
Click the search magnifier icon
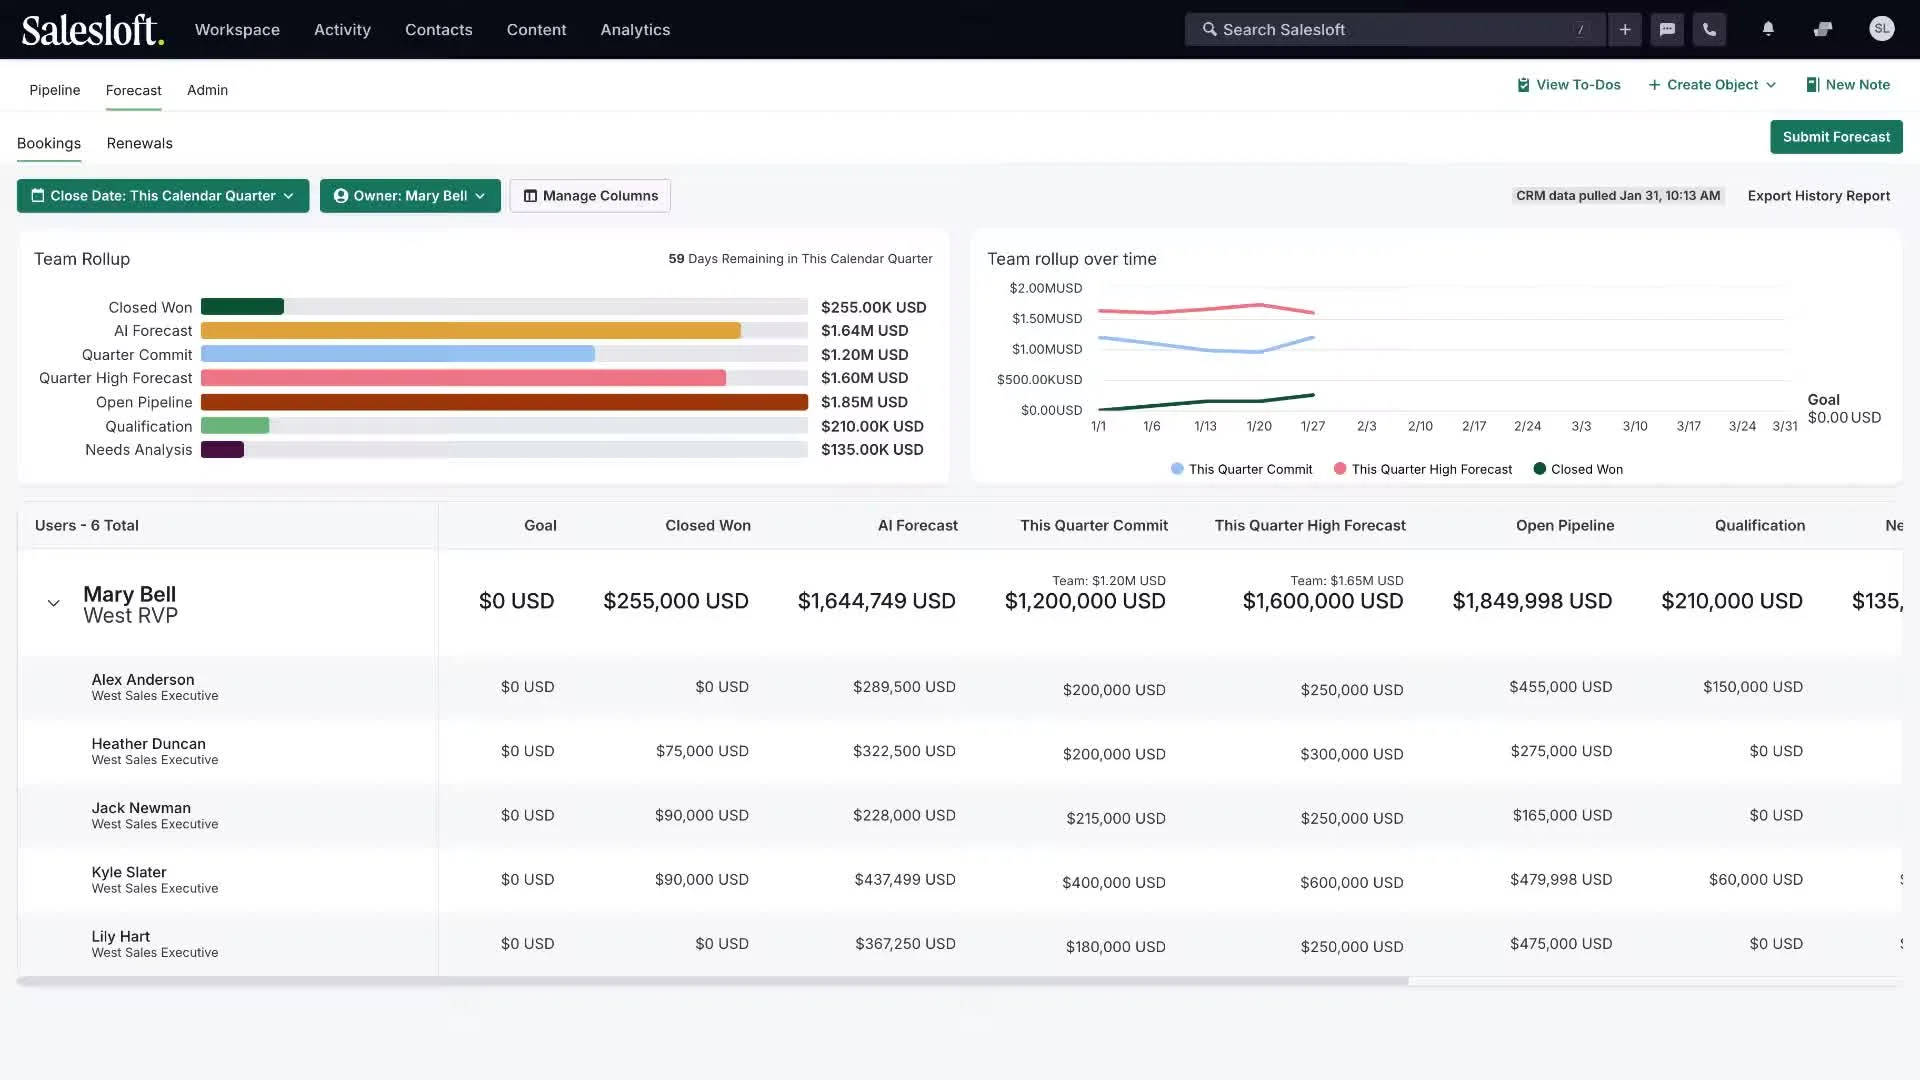point(1210,30)
